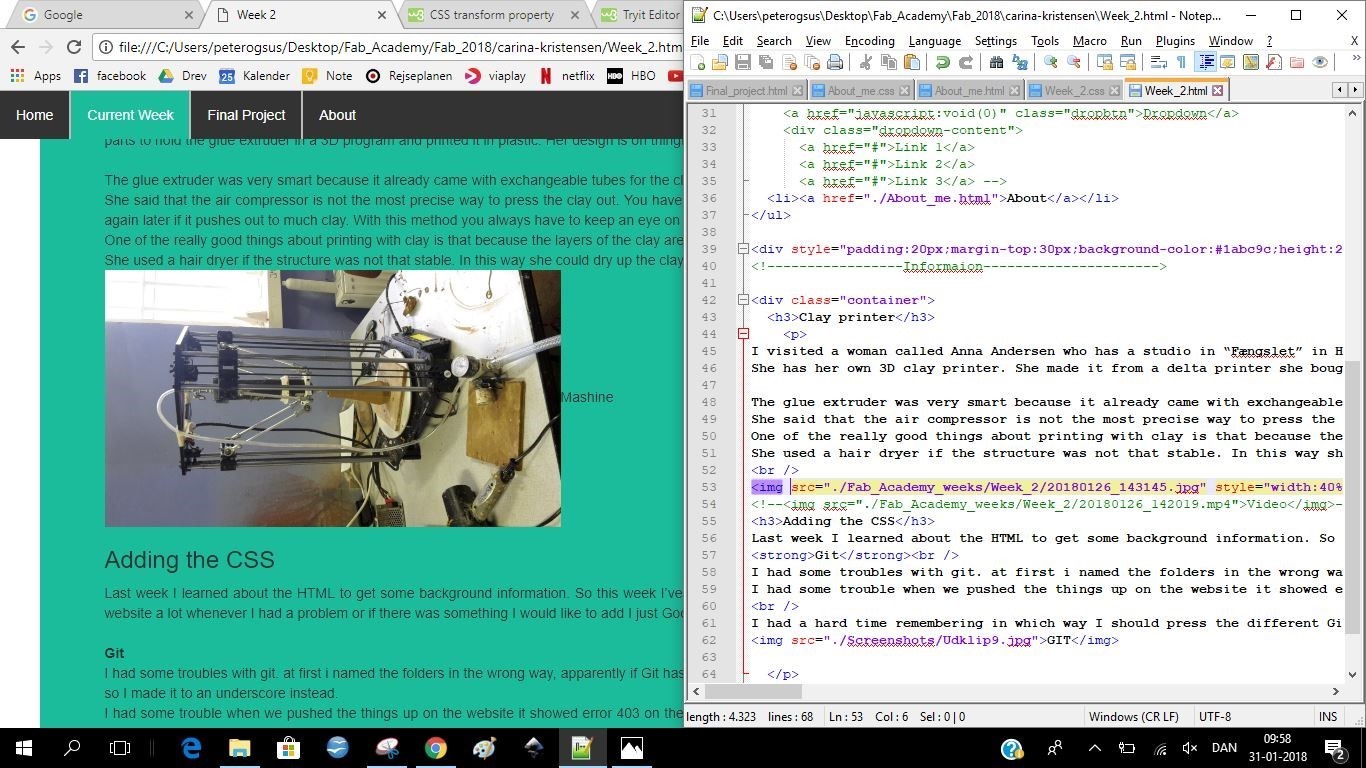The width and height of the screenshot is (1366, 768).
Task: Switch to Chrome on the taskbar
Action: pos(435,748)
